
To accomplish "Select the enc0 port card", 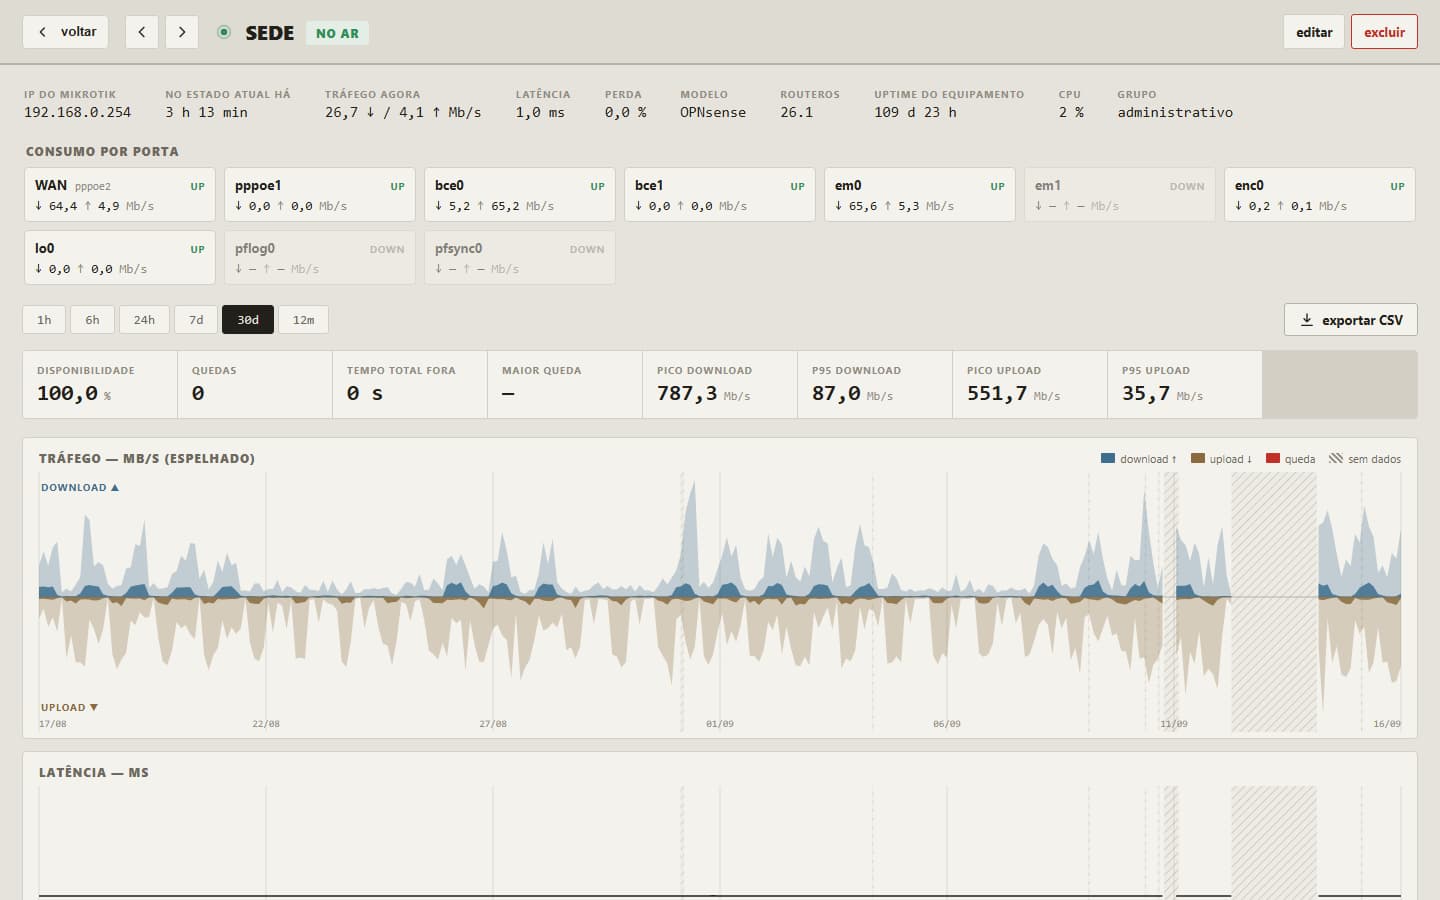I will point(1319,194).
